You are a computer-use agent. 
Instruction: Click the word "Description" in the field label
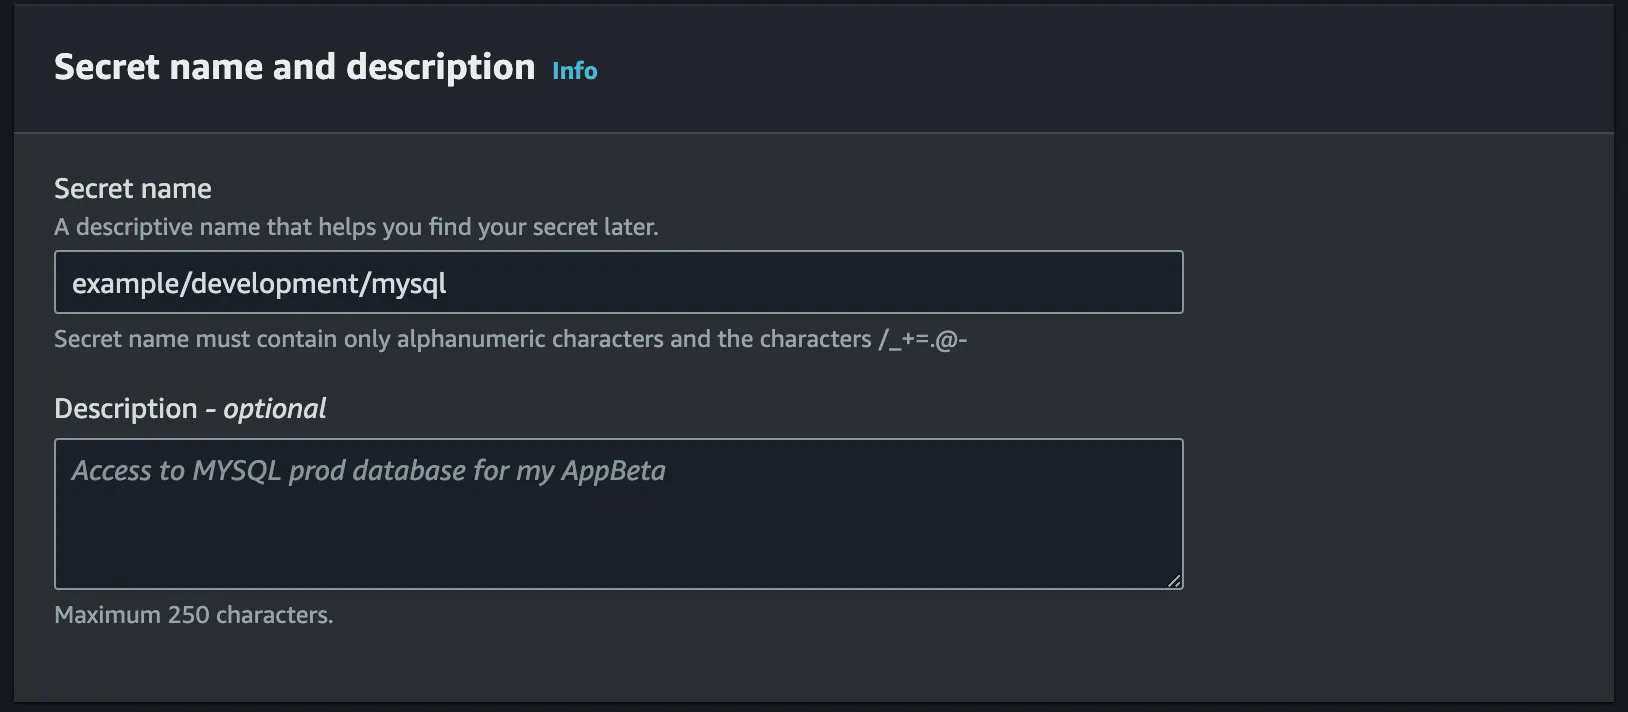[126, 409]
